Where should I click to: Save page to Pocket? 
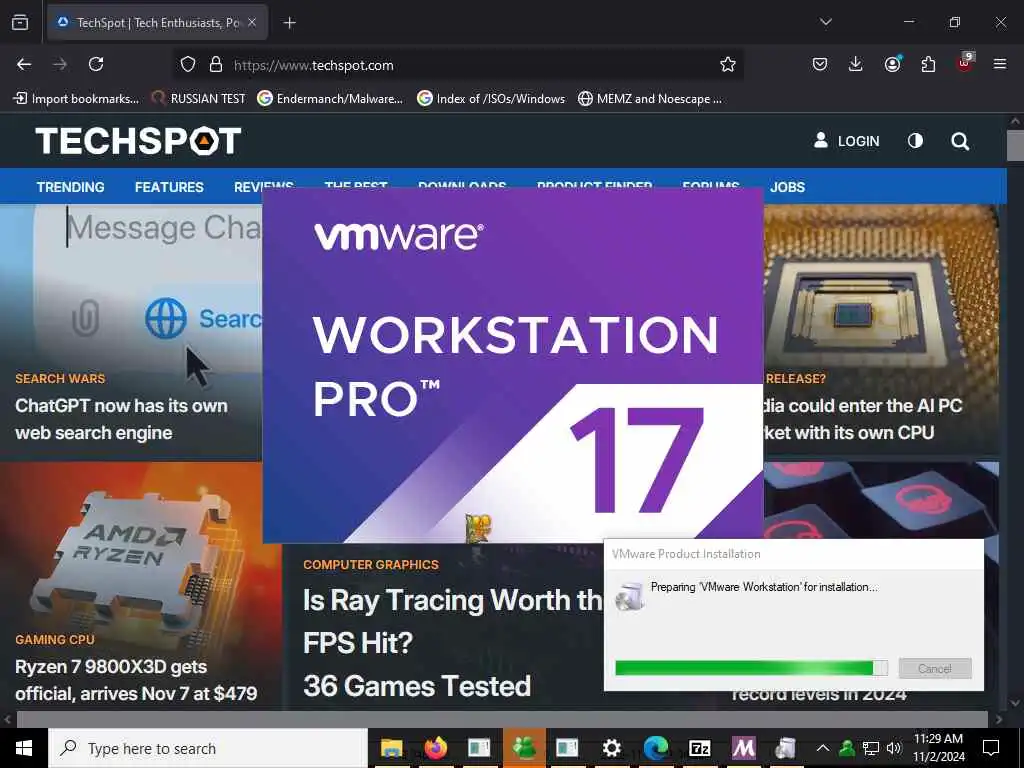coord(820,65)
